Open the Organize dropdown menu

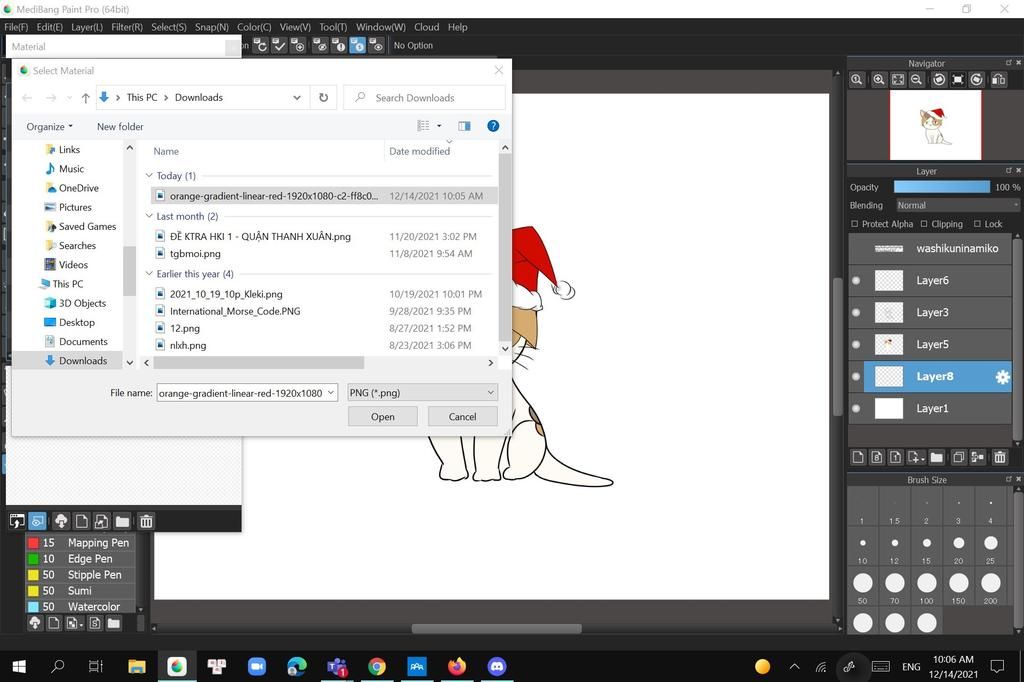(50, 127)
